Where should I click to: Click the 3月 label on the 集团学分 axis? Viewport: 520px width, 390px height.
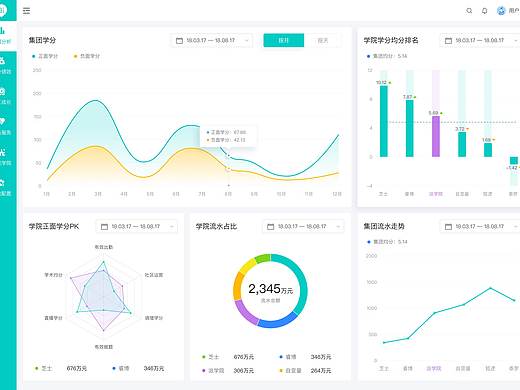98,194
